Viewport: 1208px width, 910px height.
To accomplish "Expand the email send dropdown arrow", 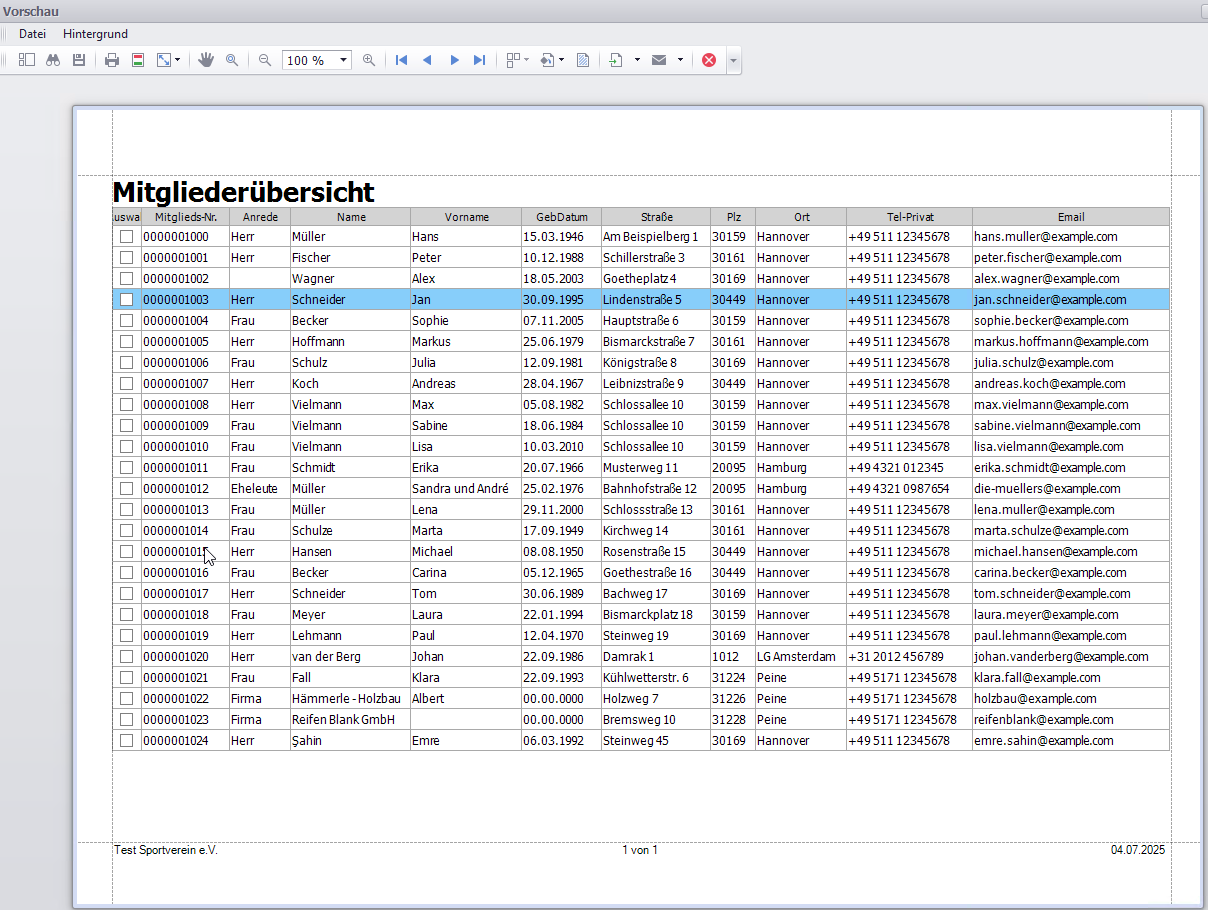I will (680, 60).
